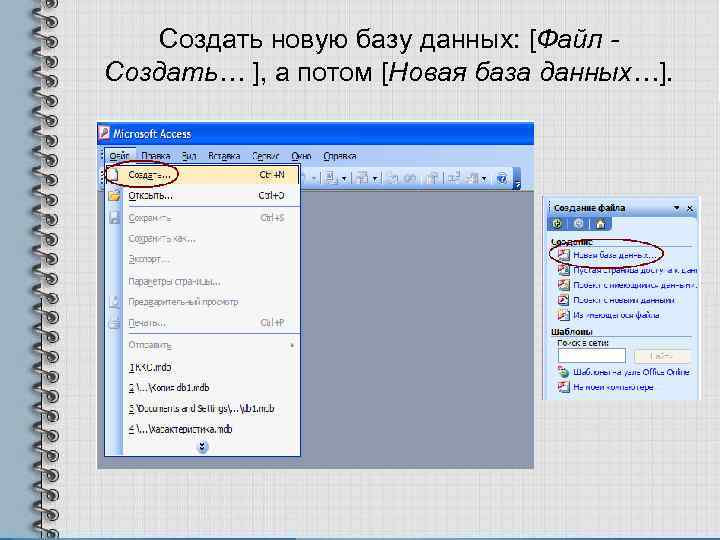Open the Окно menu

[301, 156]
